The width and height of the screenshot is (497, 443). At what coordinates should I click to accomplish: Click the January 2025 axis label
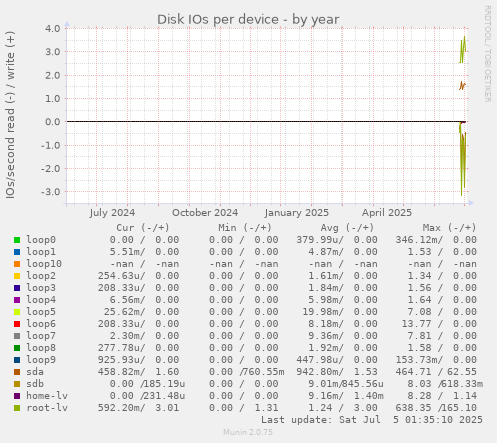point(297,213)
